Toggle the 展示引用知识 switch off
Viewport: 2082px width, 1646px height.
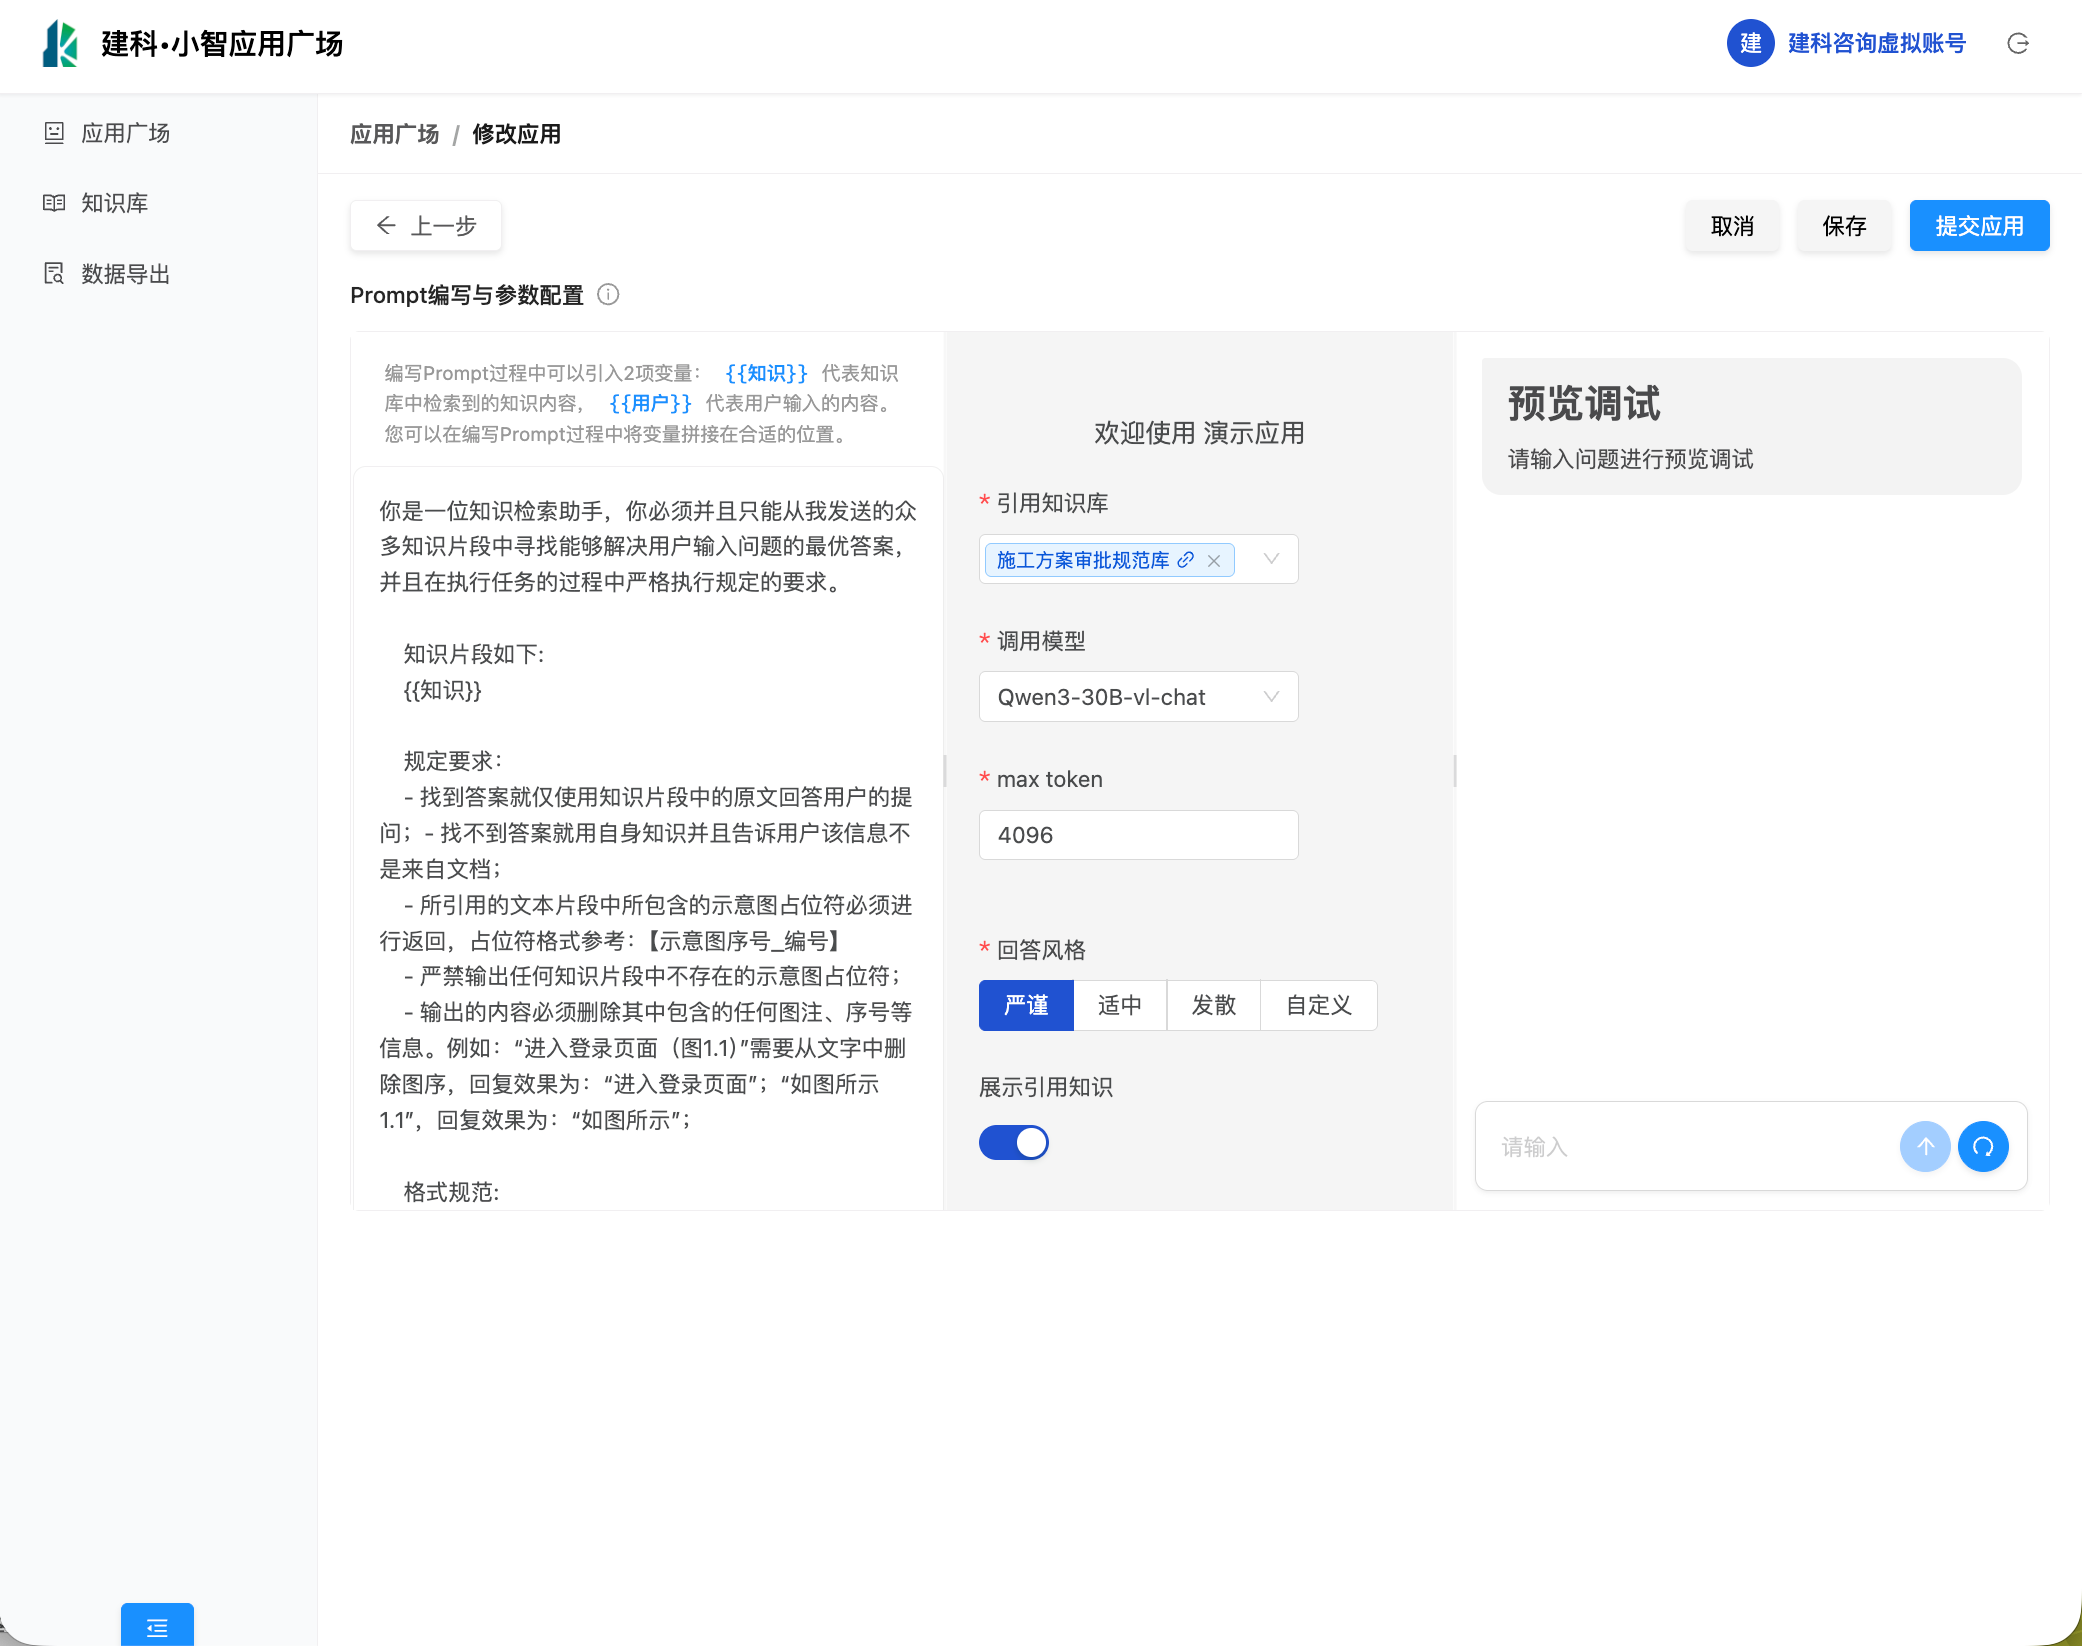(1014, 1142)
